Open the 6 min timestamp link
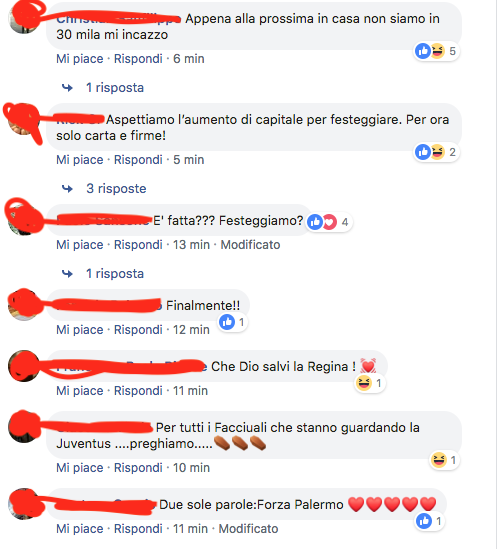The image size is (497, 549). point(188,58)
